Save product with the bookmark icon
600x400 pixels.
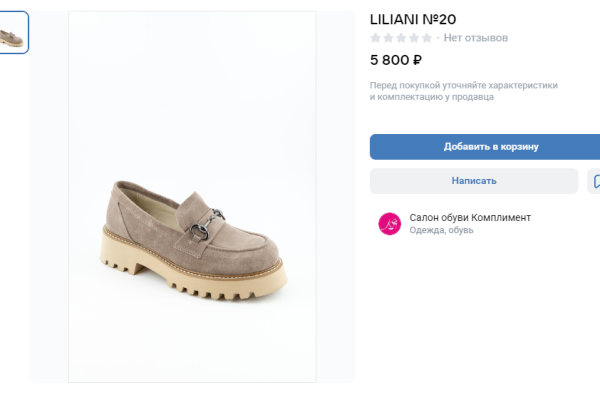(594, 181)
